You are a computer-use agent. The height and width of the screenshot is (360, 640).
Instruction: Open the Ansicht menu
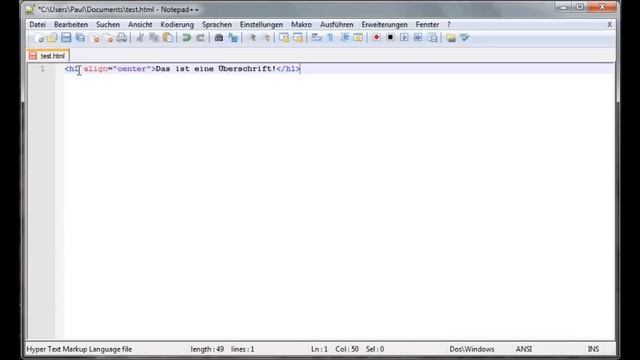pos(140,24)
